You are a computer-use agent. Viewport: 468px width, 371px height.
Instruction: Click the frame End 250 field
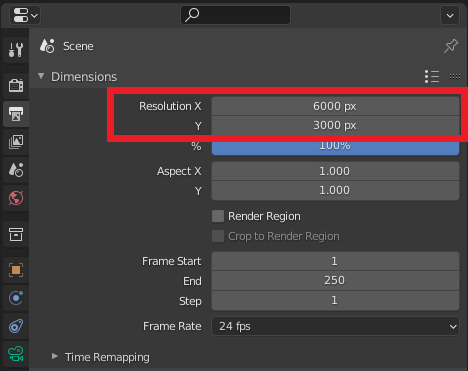[x=335, y=281]
